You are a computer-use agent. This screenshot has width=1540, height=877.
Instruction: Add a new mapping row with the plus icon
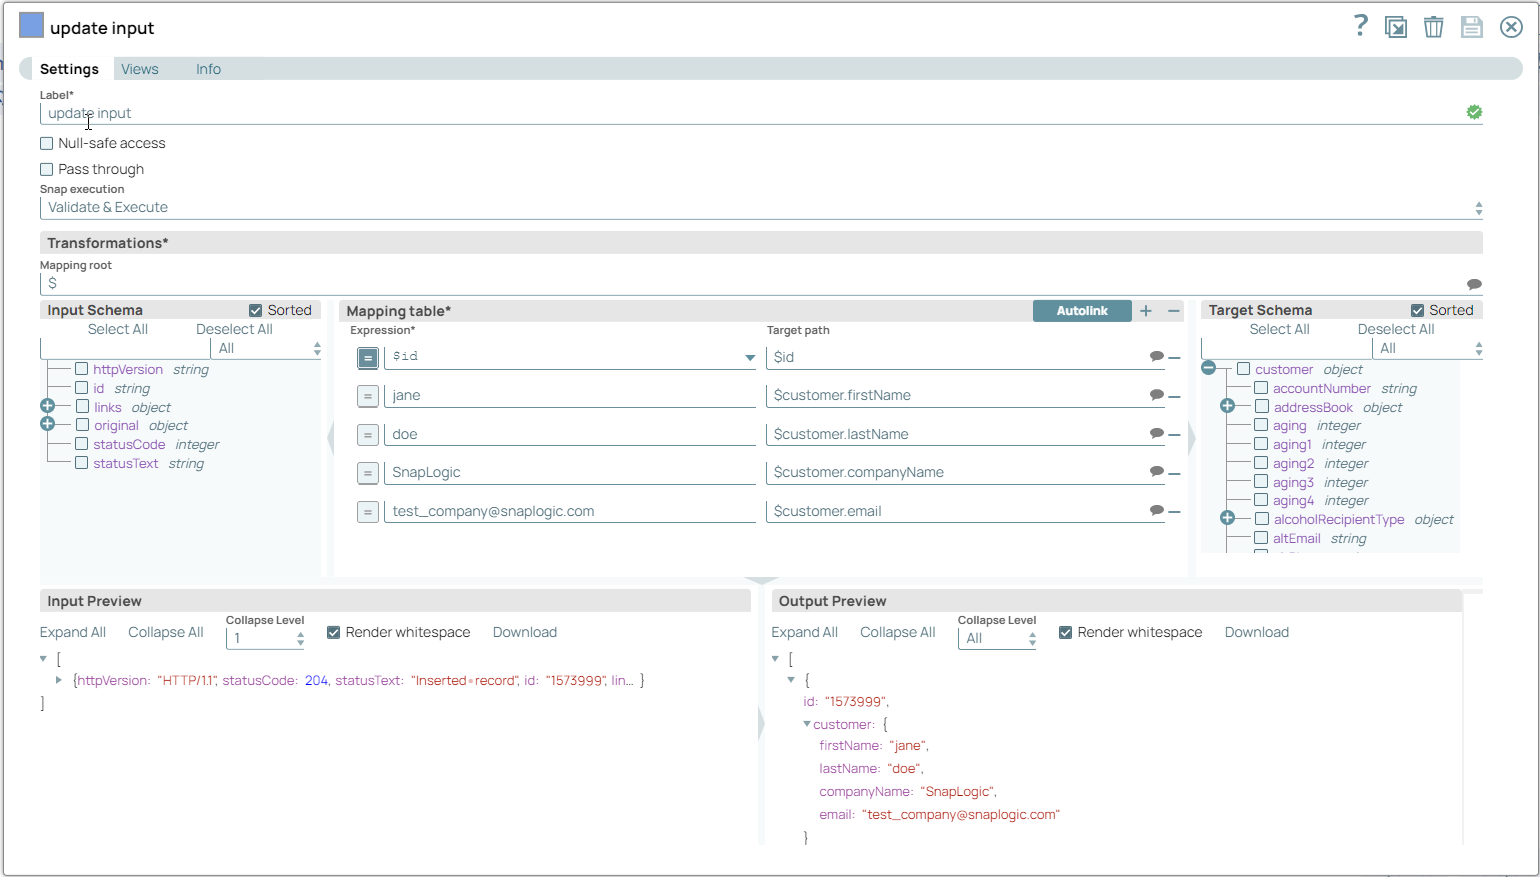pos(1146,311)
